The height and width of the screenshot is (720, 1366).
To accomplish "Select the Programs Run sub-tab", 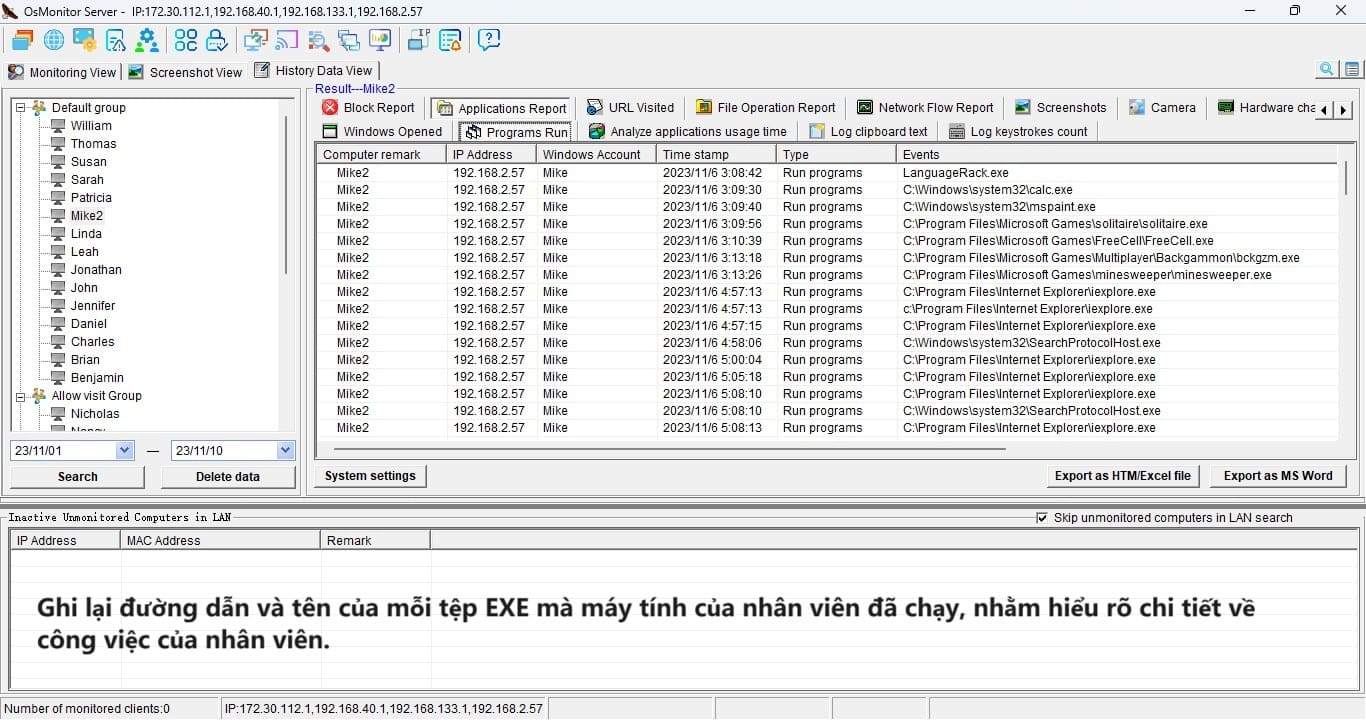I will click(515, 132).
